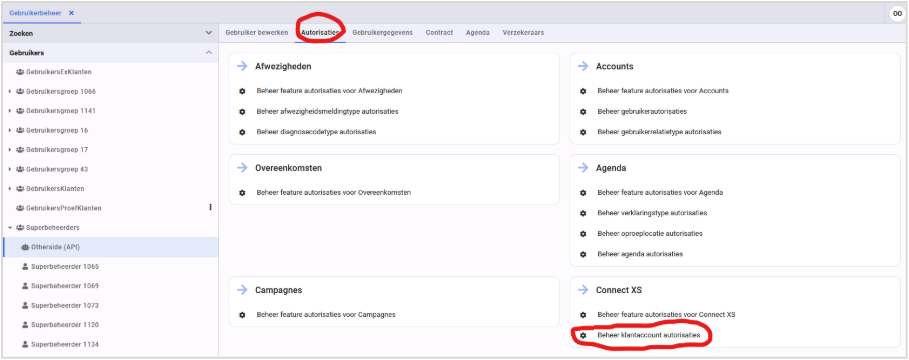Collapse the Gebruikers panel chevron
909x360 pixels.
tap(209, 53)
